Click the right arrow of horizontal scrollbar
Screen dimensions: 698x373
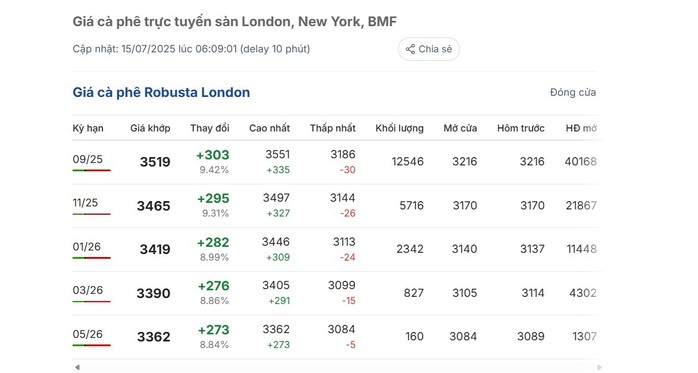pos(599,367)
